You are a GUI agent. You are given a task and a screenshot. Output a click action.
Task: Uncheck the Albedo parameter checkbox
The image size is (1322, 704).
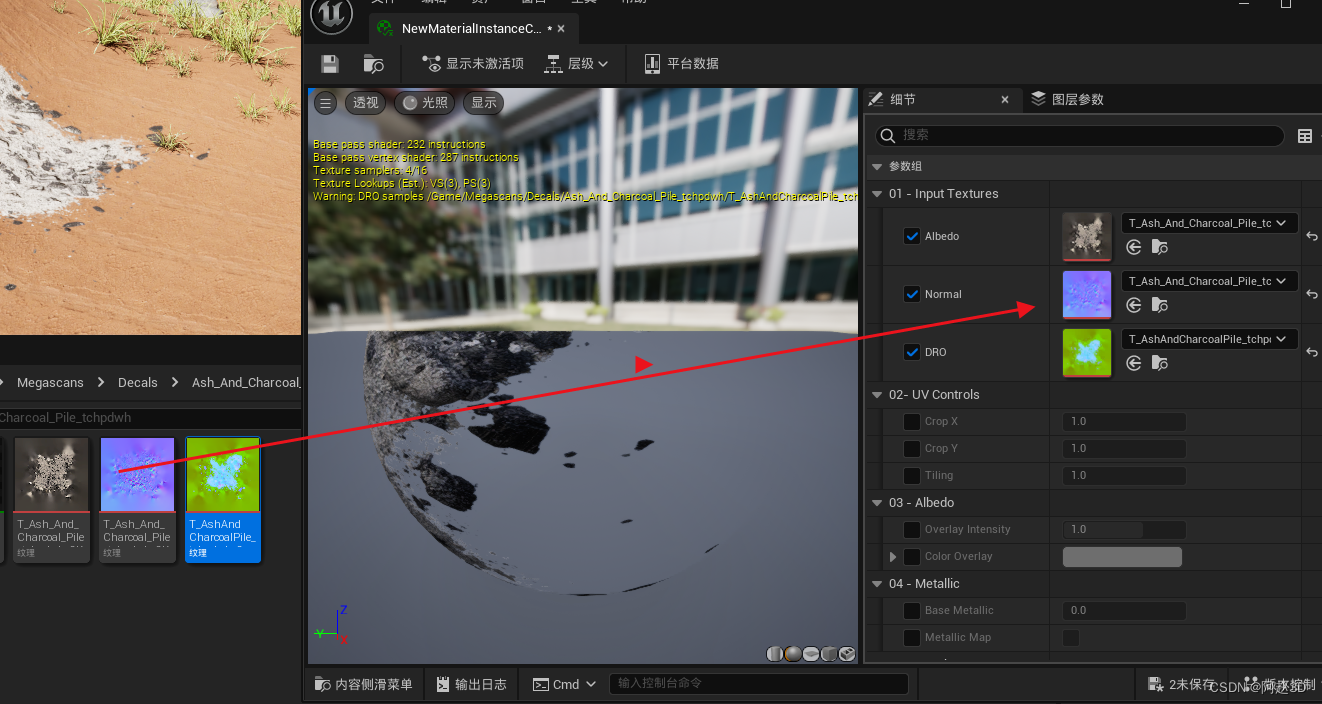pos(911,236)
